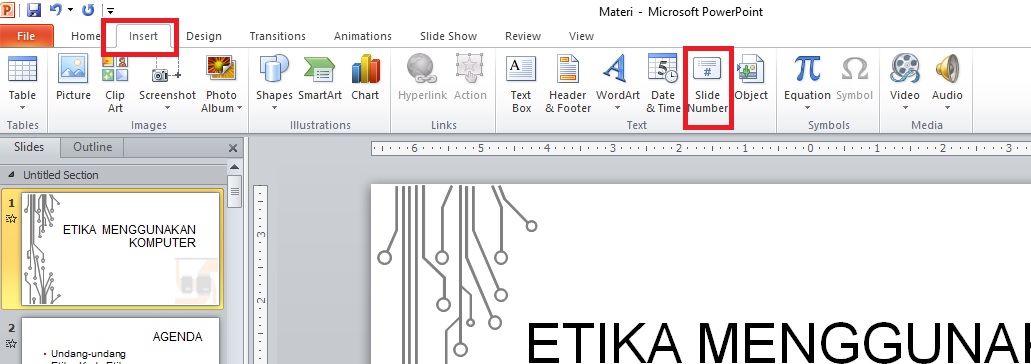The height and width of the screenshot is (364, 1031).
Task: Switch to the View tab
Action: pos(581,36)
